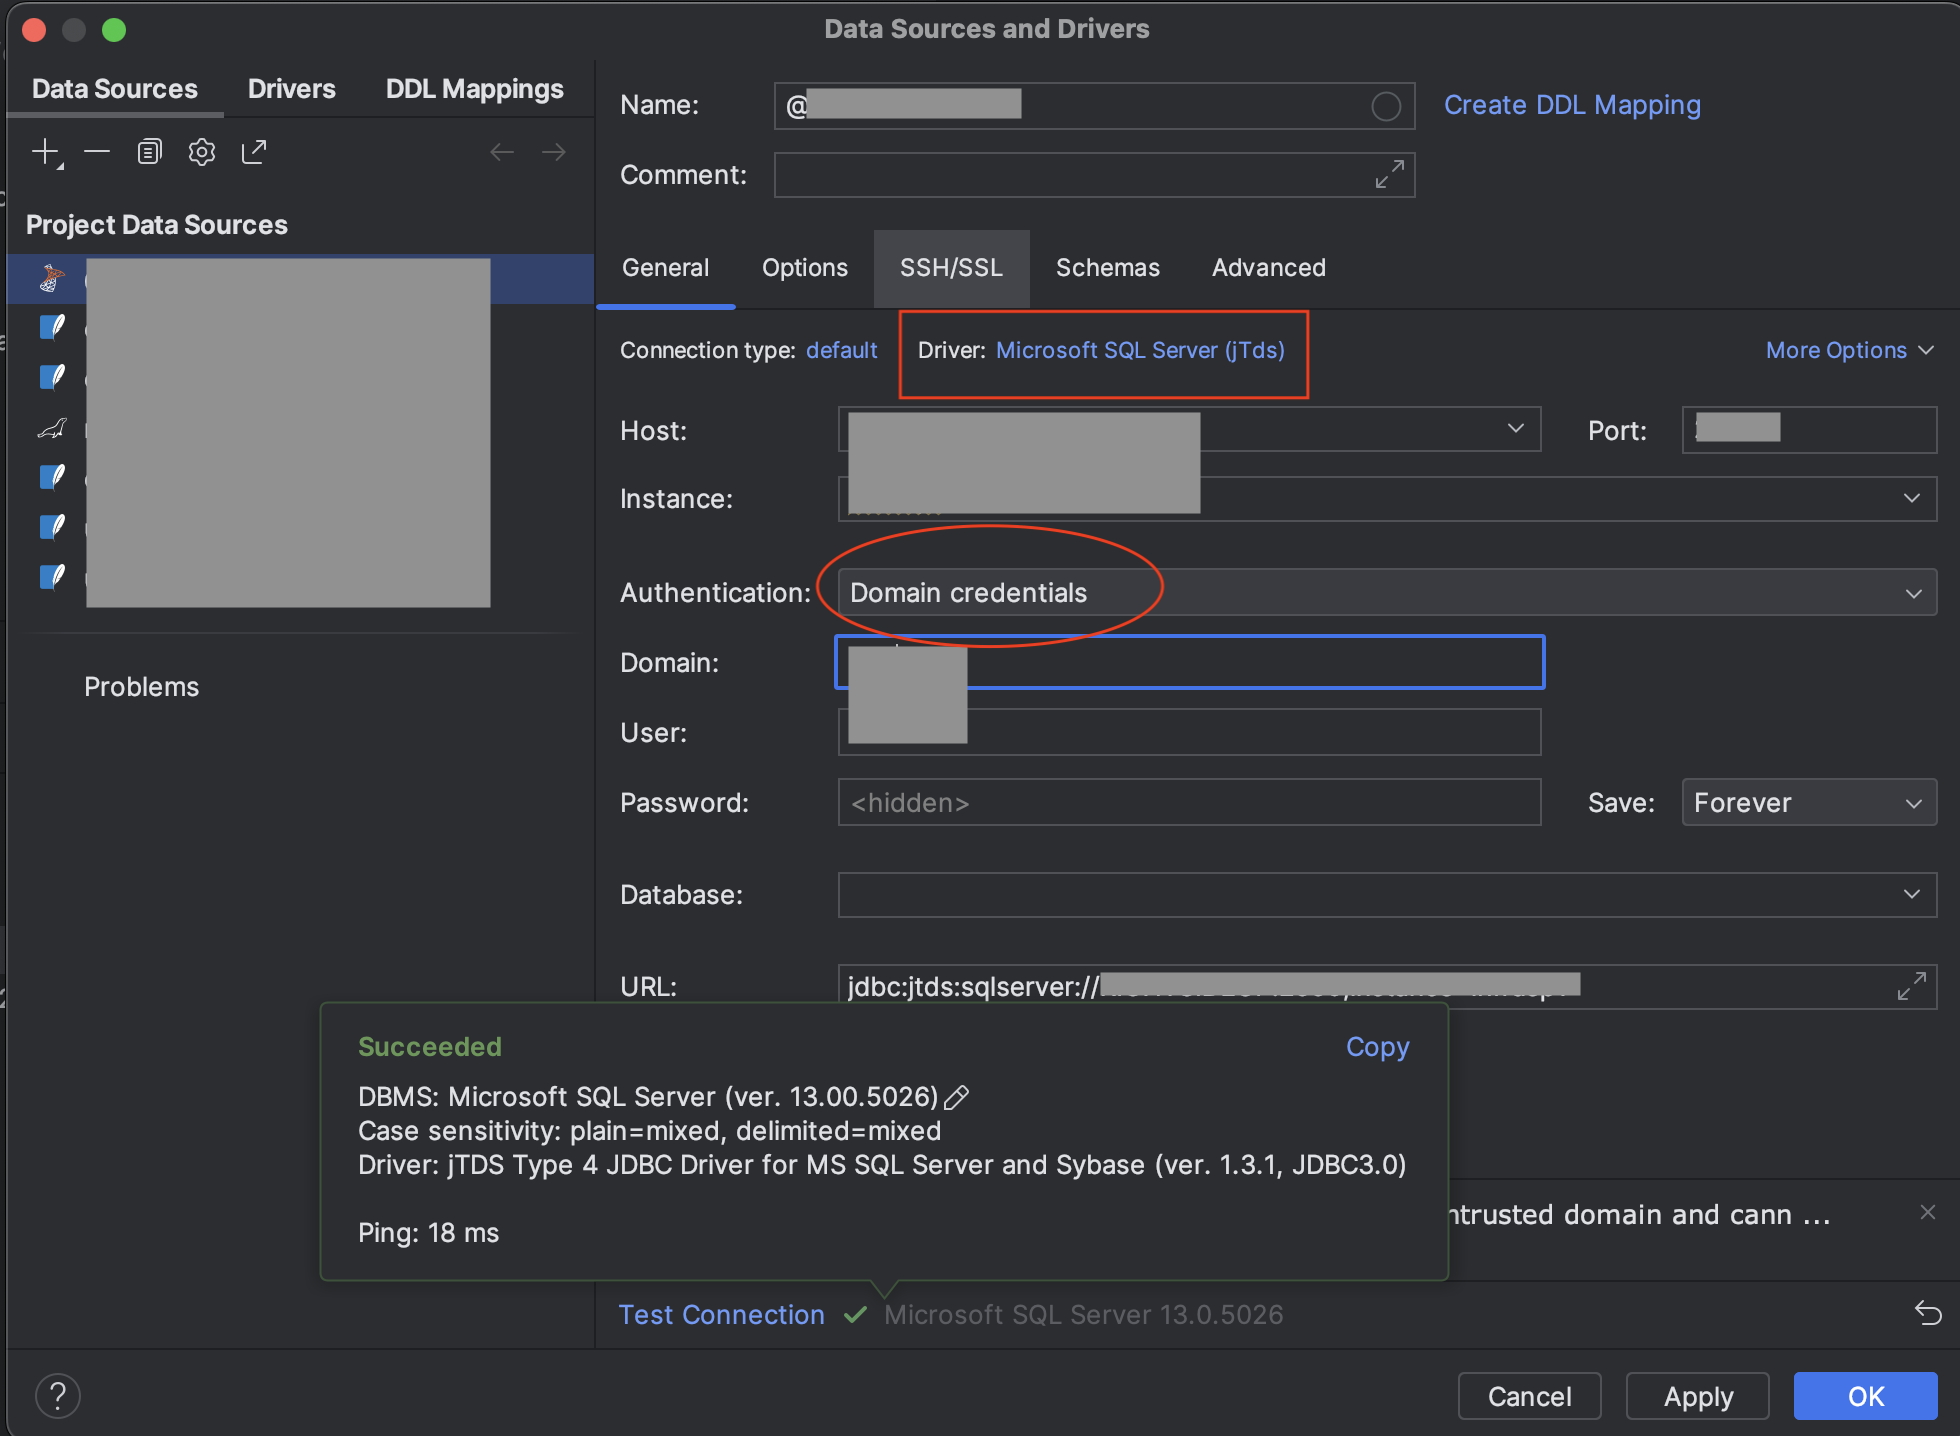Open the Save Forever dropdown

coord(1809,802)
